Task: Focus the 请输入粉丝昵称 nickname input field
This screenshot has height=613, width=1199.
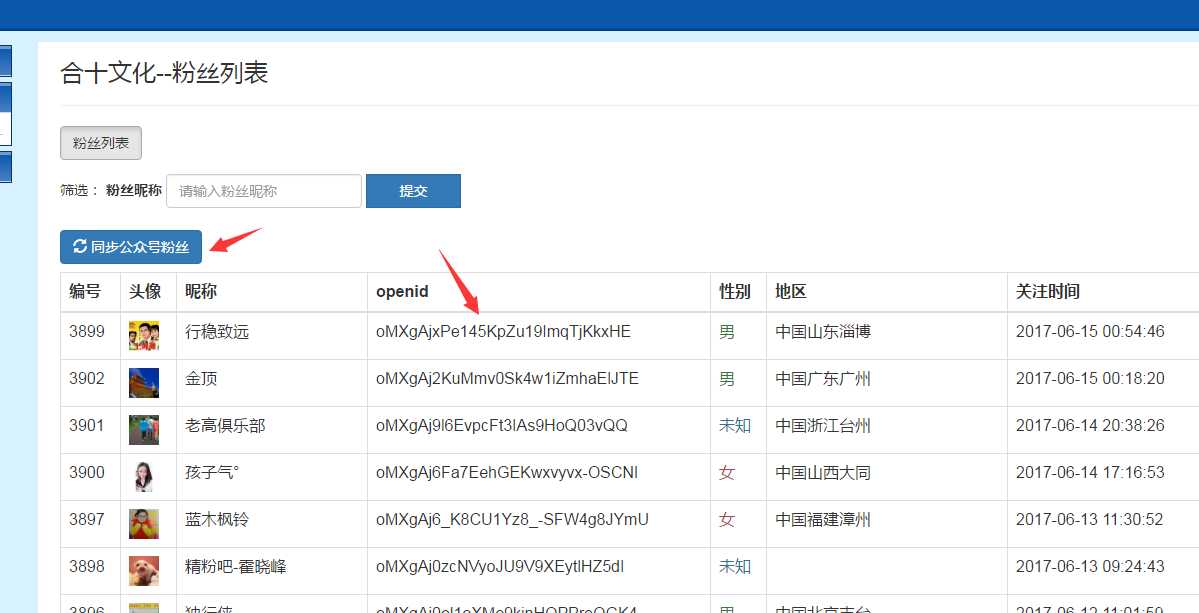Action: click(264, 191)
